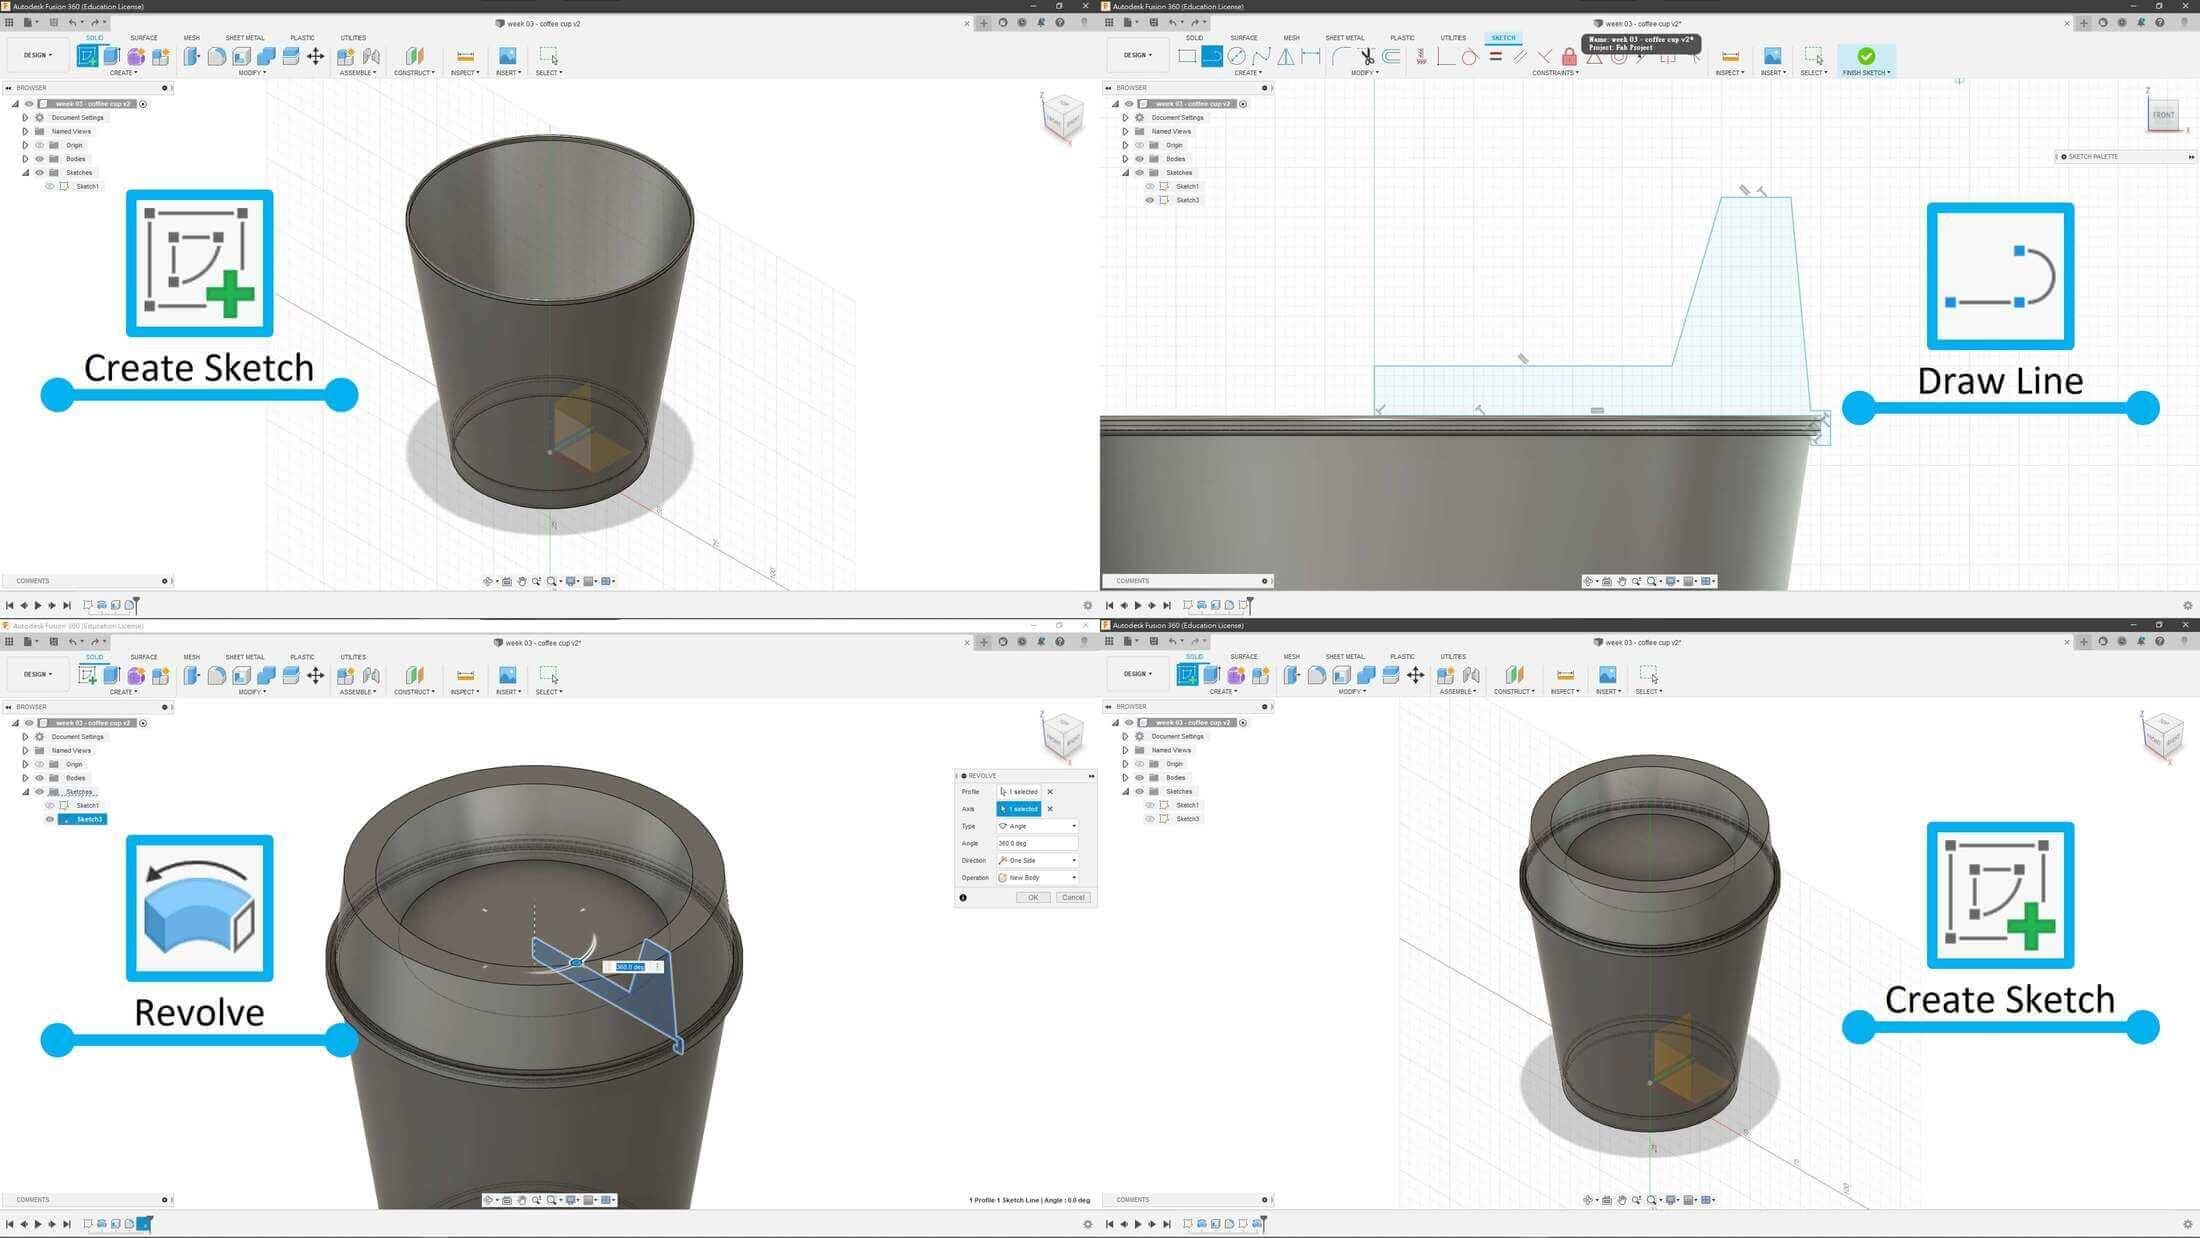Click Axis '1 selected' selector in Revolve dialog
The width and height of the screenshot is (2200, 1238).
tap(1018, 809)
